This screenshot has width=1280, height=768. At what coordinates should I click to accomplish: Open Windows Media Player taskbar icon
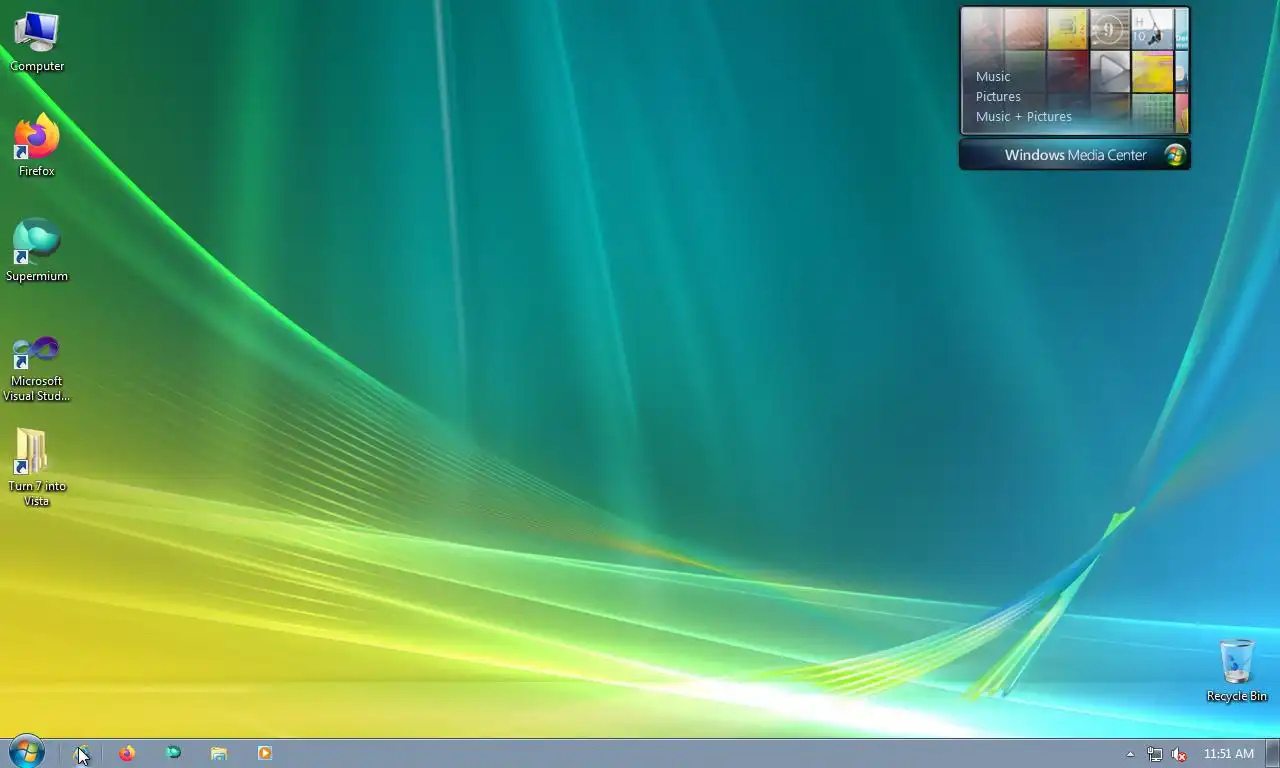(x=265, y=753)
